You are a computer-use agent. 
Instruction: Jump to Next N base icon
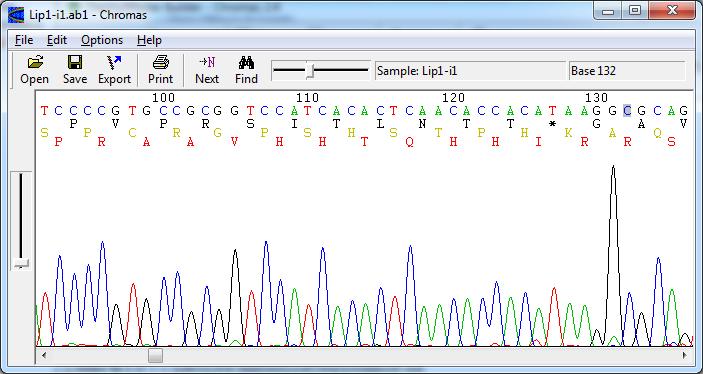(207, 70)
